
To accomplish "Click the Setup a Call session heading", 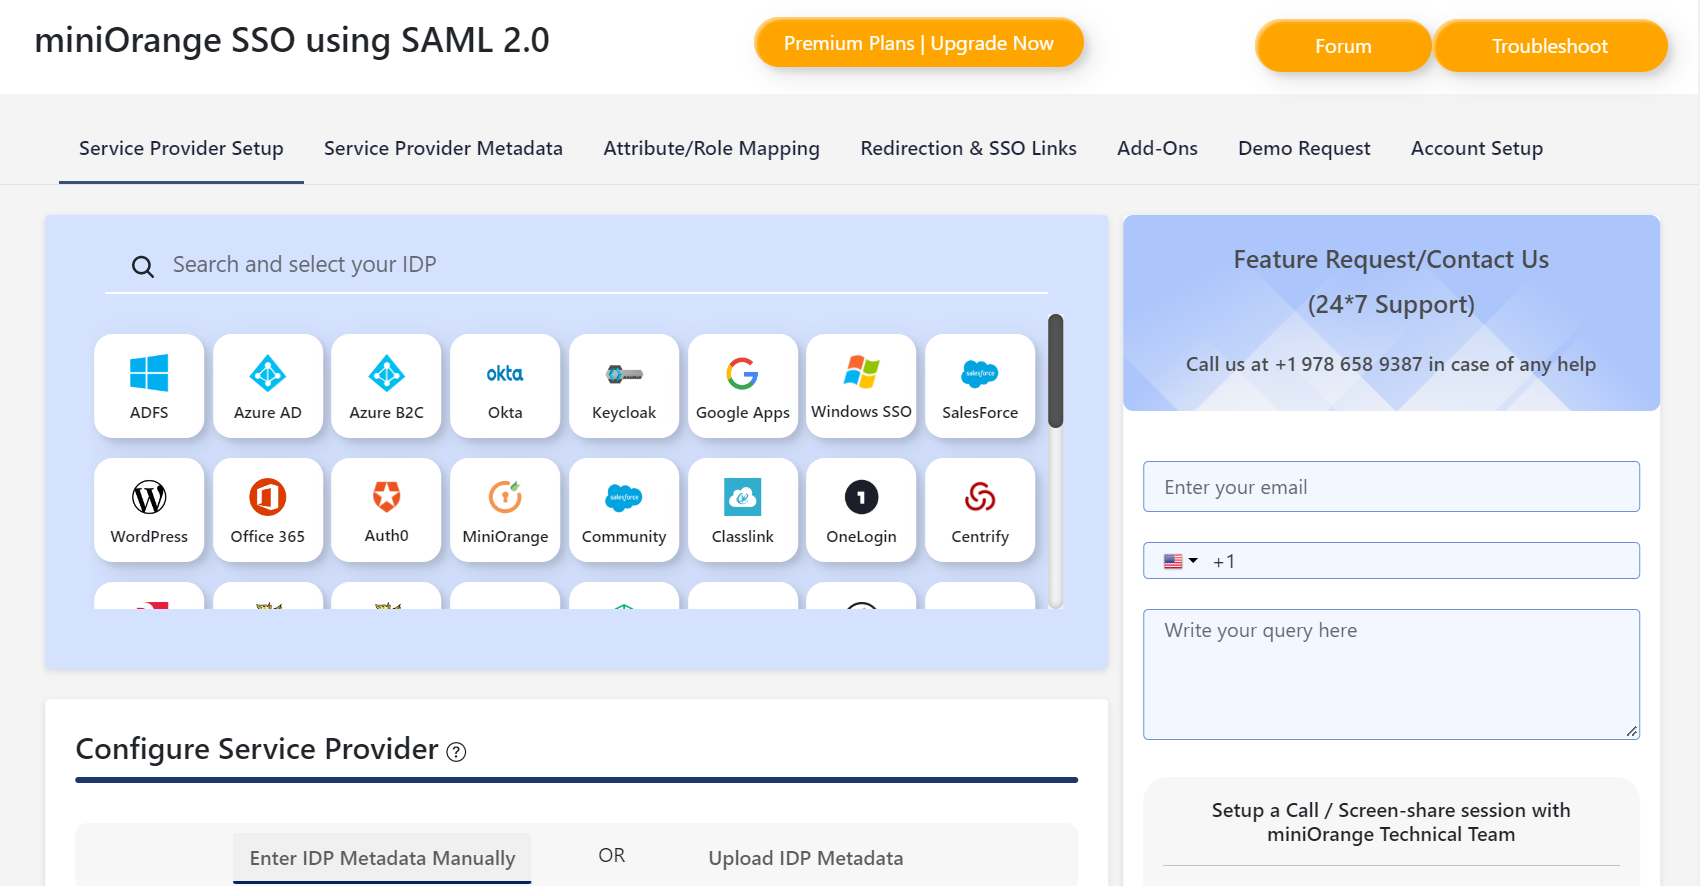I will 1391,822.
